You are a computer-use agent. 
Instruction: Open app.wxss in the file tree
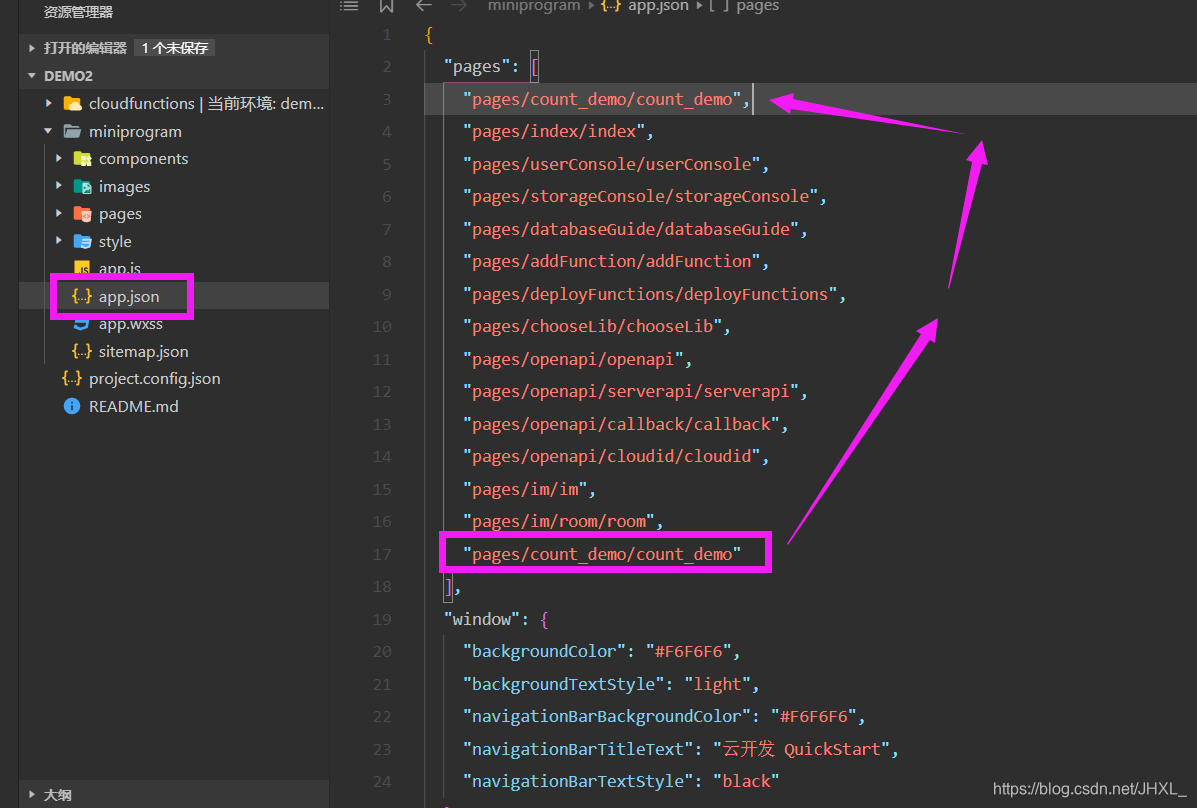click(131, 324)
